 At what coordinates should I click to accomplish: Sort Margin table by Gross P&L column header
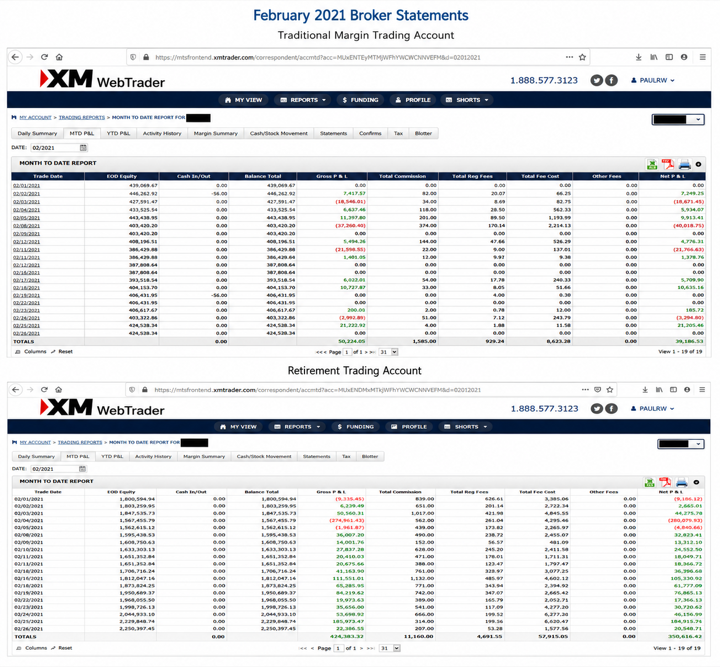332,176
